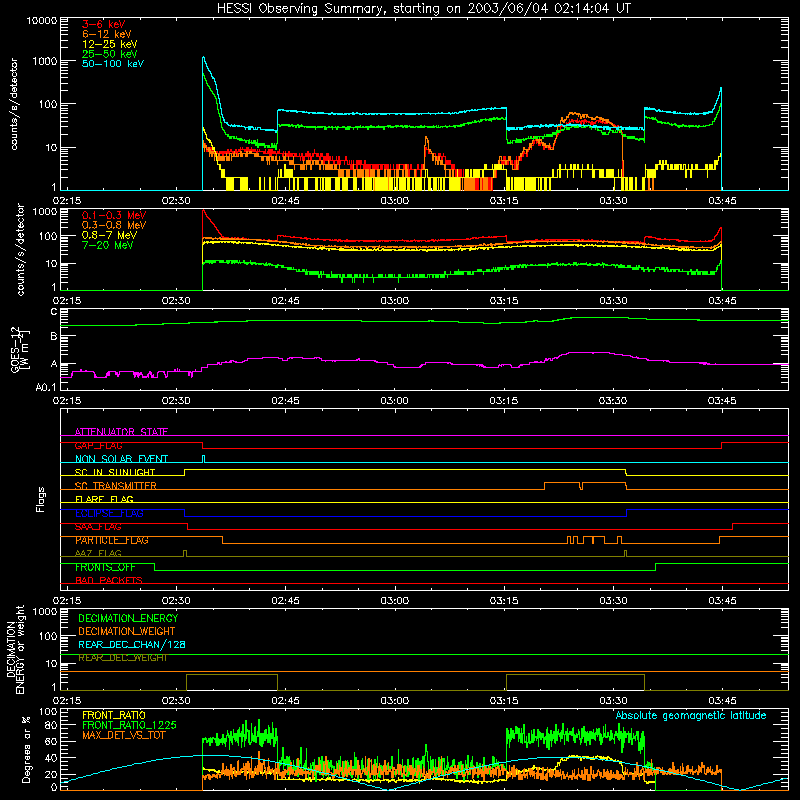Click the REAR_DEC_WEIGHT legend label
800x800 pixels.
pyautogui.click(x=123, y=658)
